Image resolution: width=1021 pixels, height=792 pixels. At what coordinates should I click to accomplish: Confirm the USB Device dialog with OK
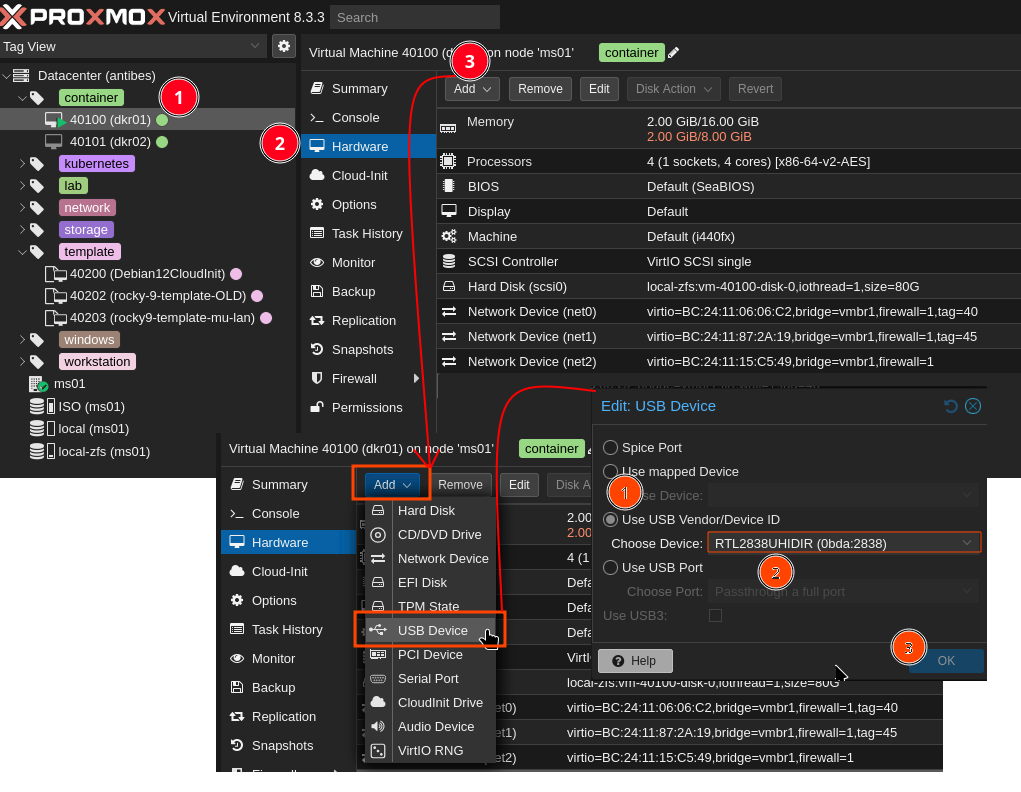point(946,661)
